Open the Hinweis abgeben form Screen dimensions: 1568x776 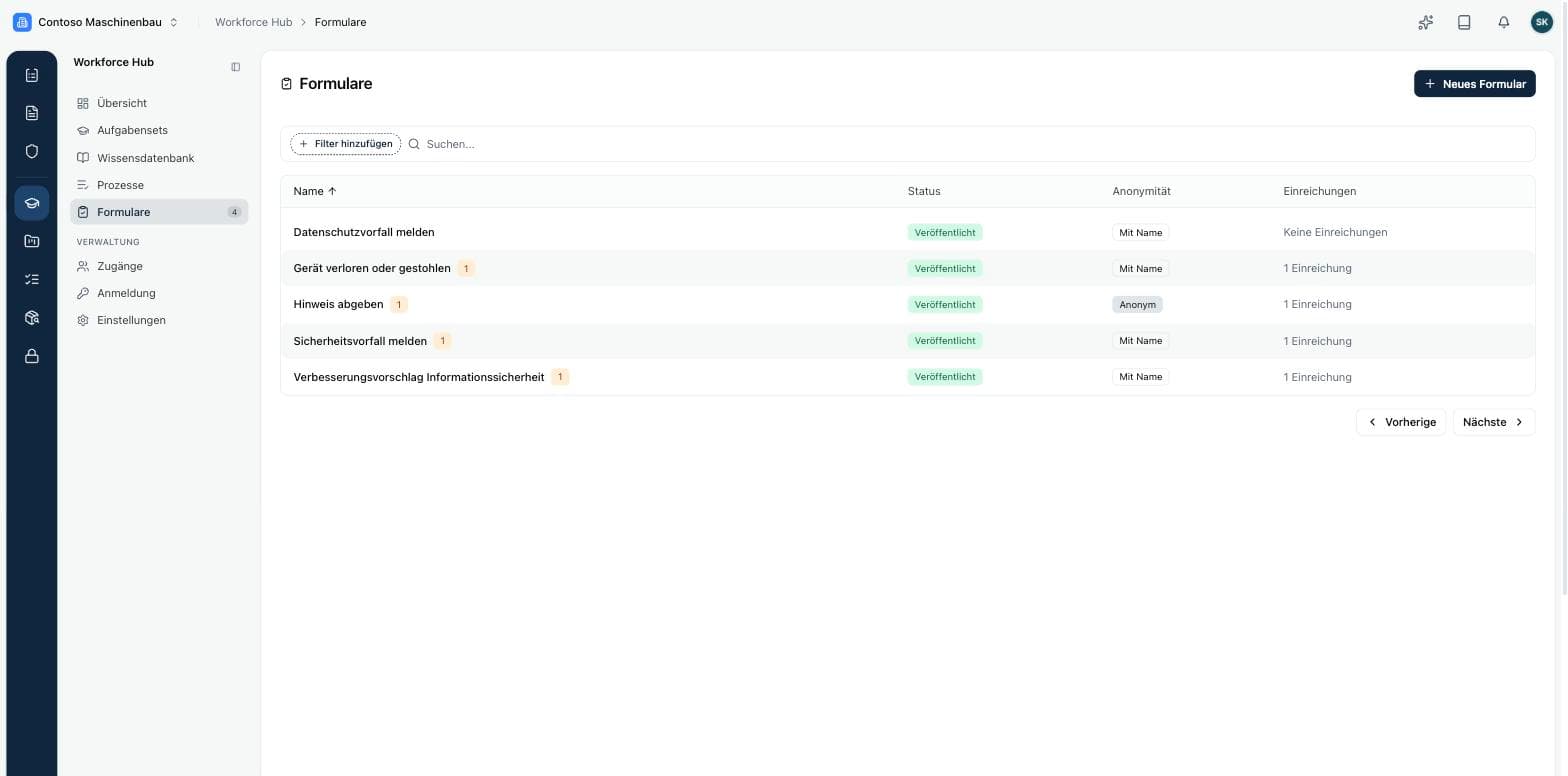338,304
